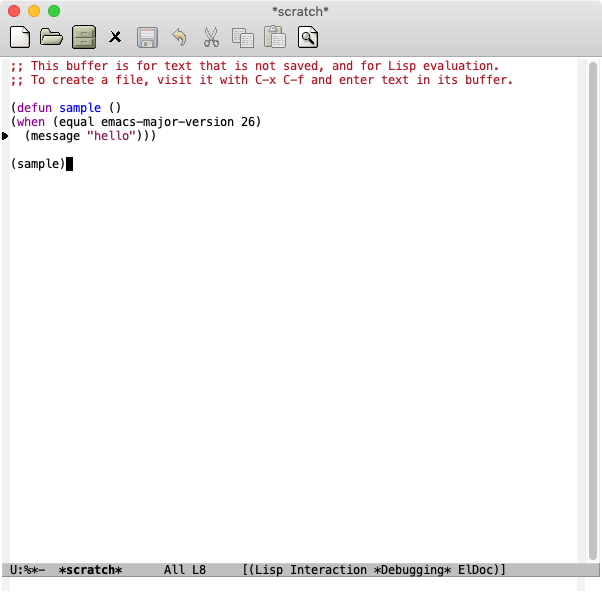Cut the selection using the scissors icon
Viewport: 602px width, 593px height.
(x=211, y=38)
